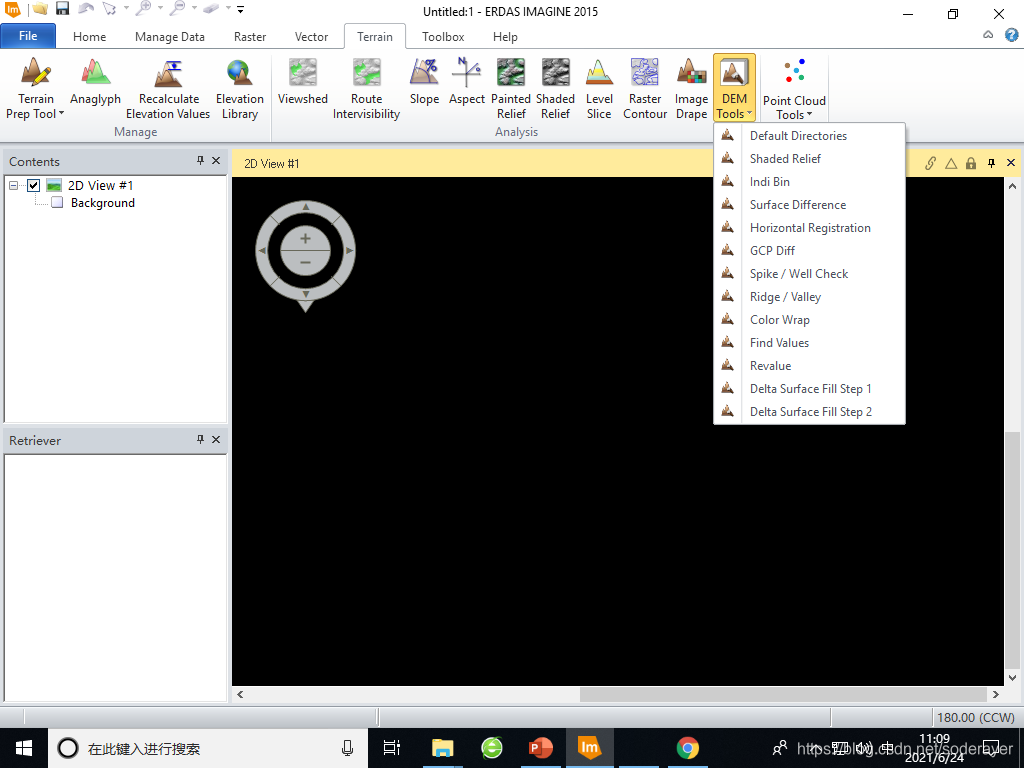
Task: Pan view left with navigation wheel arrow
Action: [262, 251]
